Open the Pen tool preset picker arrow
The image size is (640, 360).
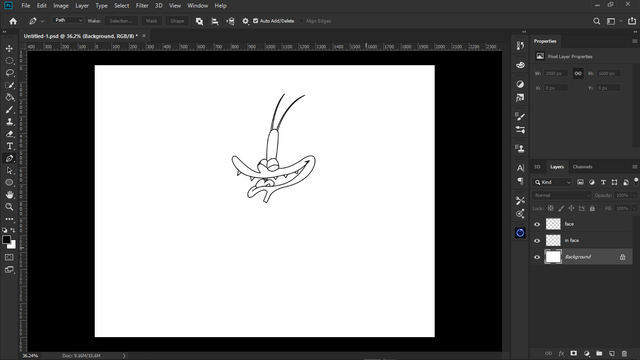42,21
